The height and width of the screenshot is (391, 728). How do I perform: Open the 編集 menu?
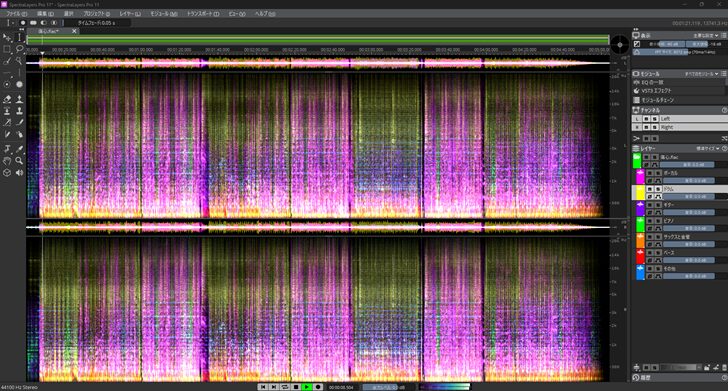click(45, 13)
